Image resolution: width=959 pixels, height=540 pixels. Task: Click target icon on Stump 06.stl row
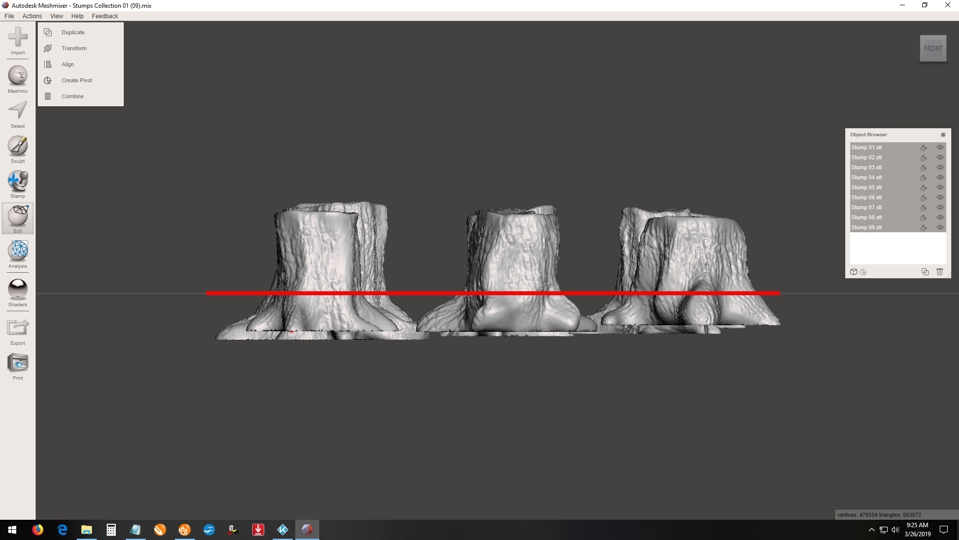pos(923,198)
